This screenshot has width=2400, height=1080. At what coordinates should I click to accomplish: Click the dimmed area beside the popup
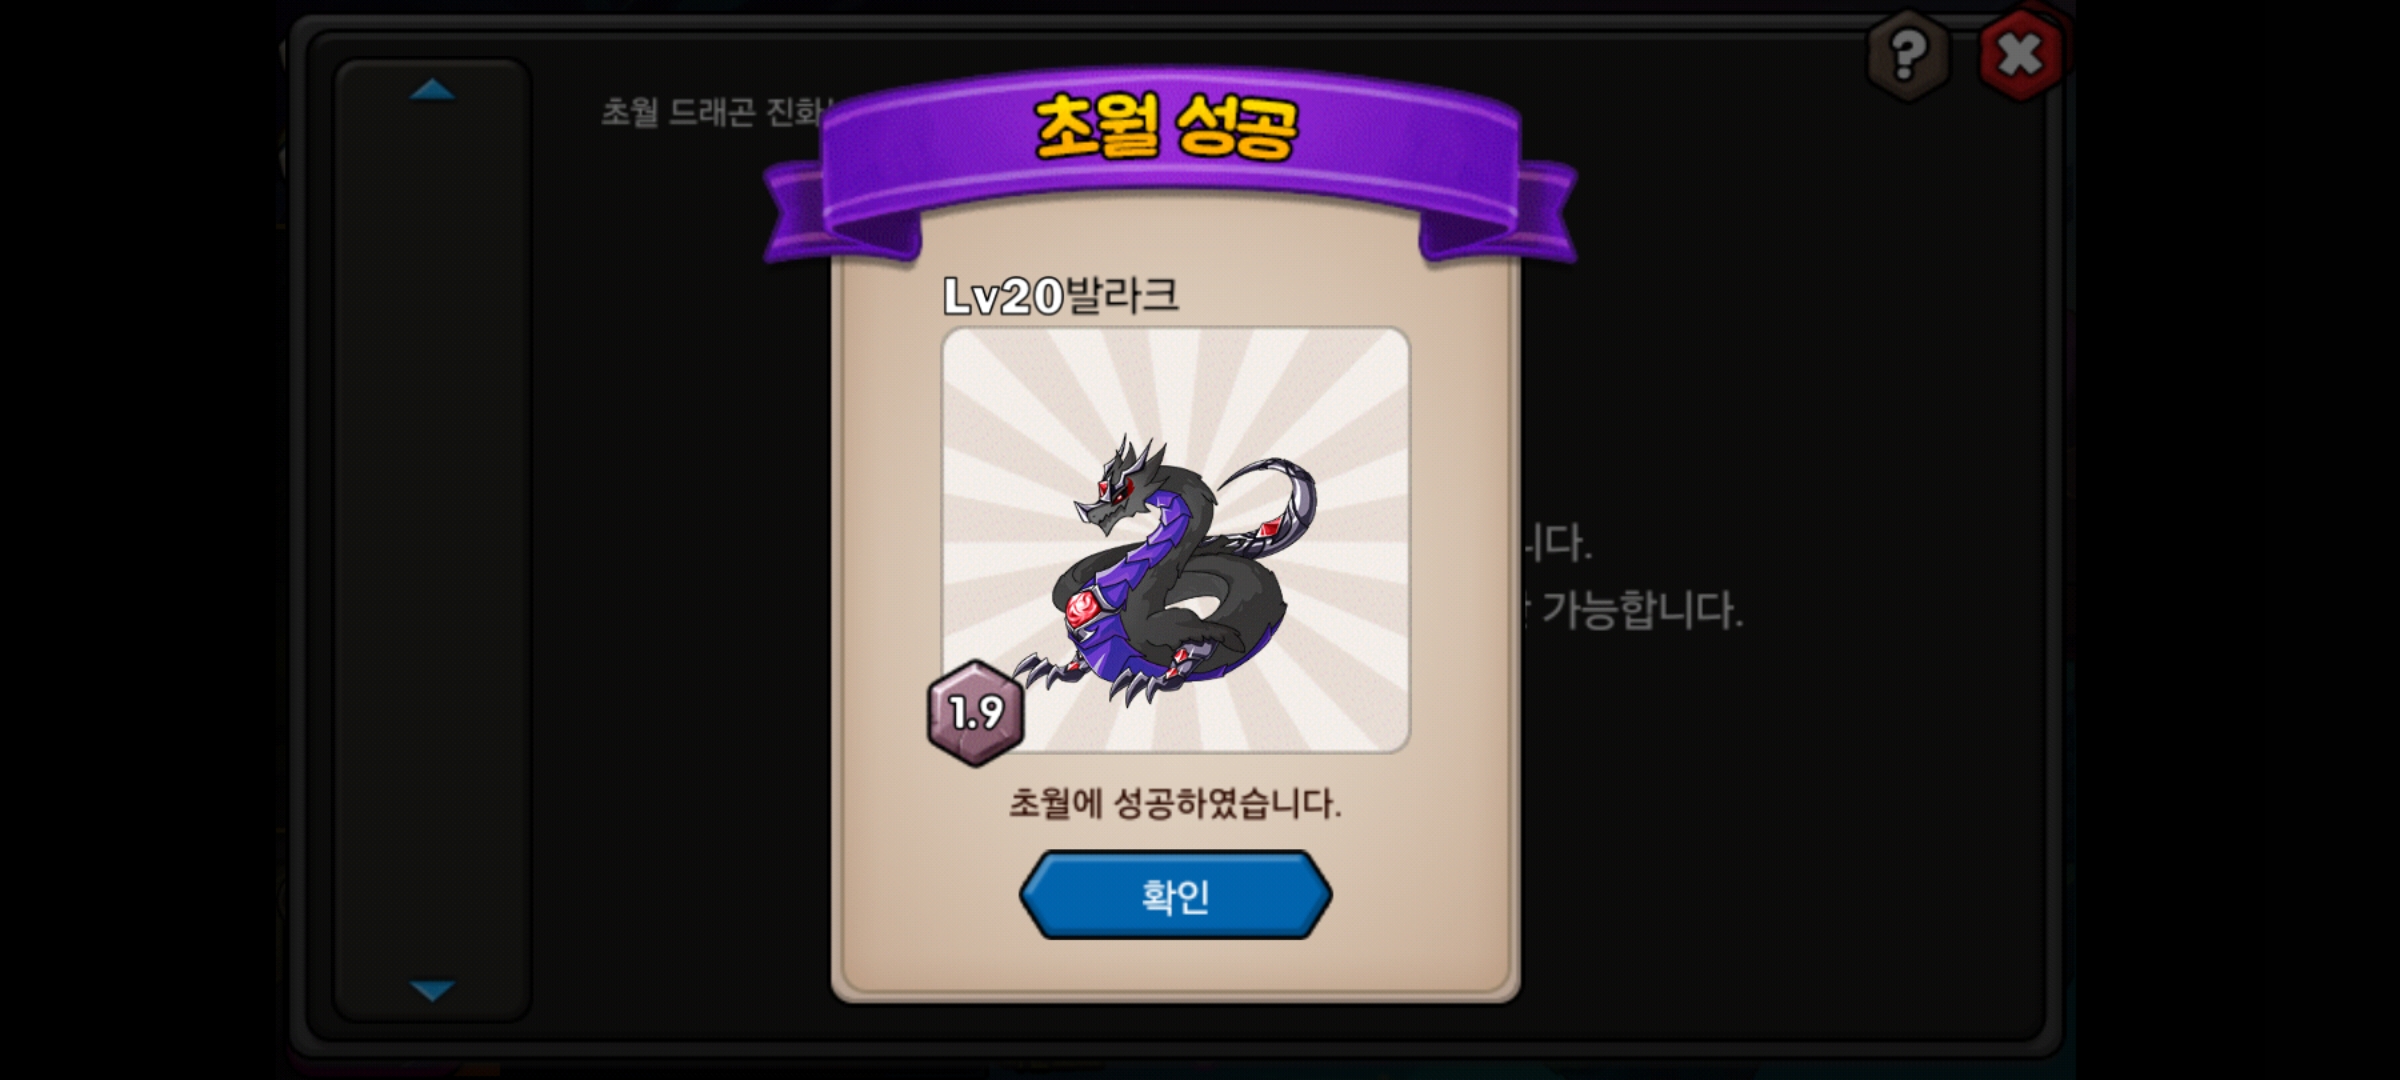coord(1780,800)
